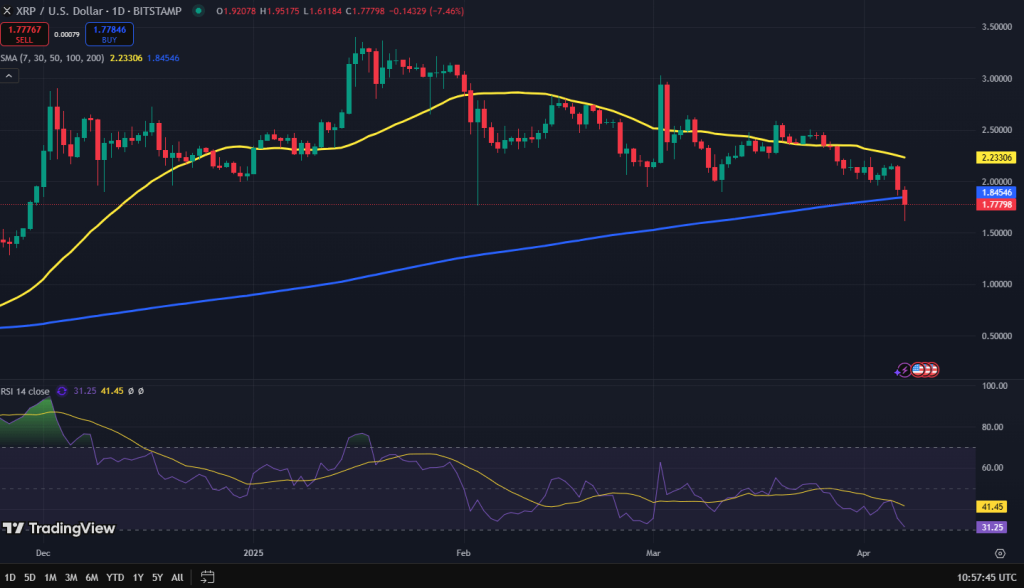
Task: Click the red SELL price button
Action: click(x=24, y=34)
